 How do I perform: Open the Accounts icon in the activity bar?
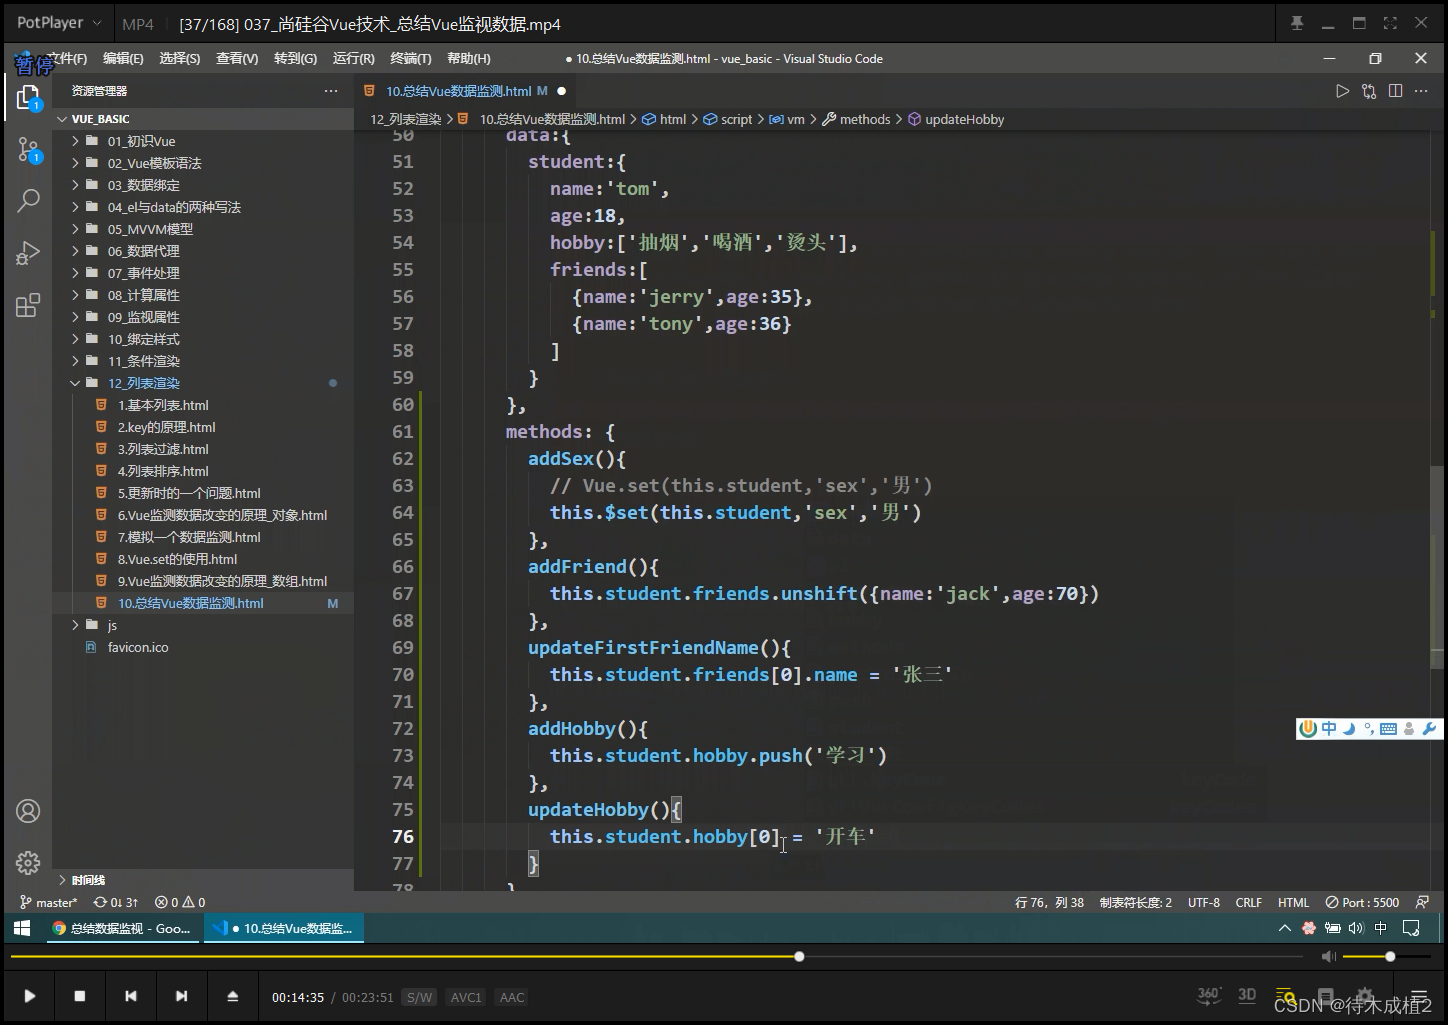click(x=28, y=811)
